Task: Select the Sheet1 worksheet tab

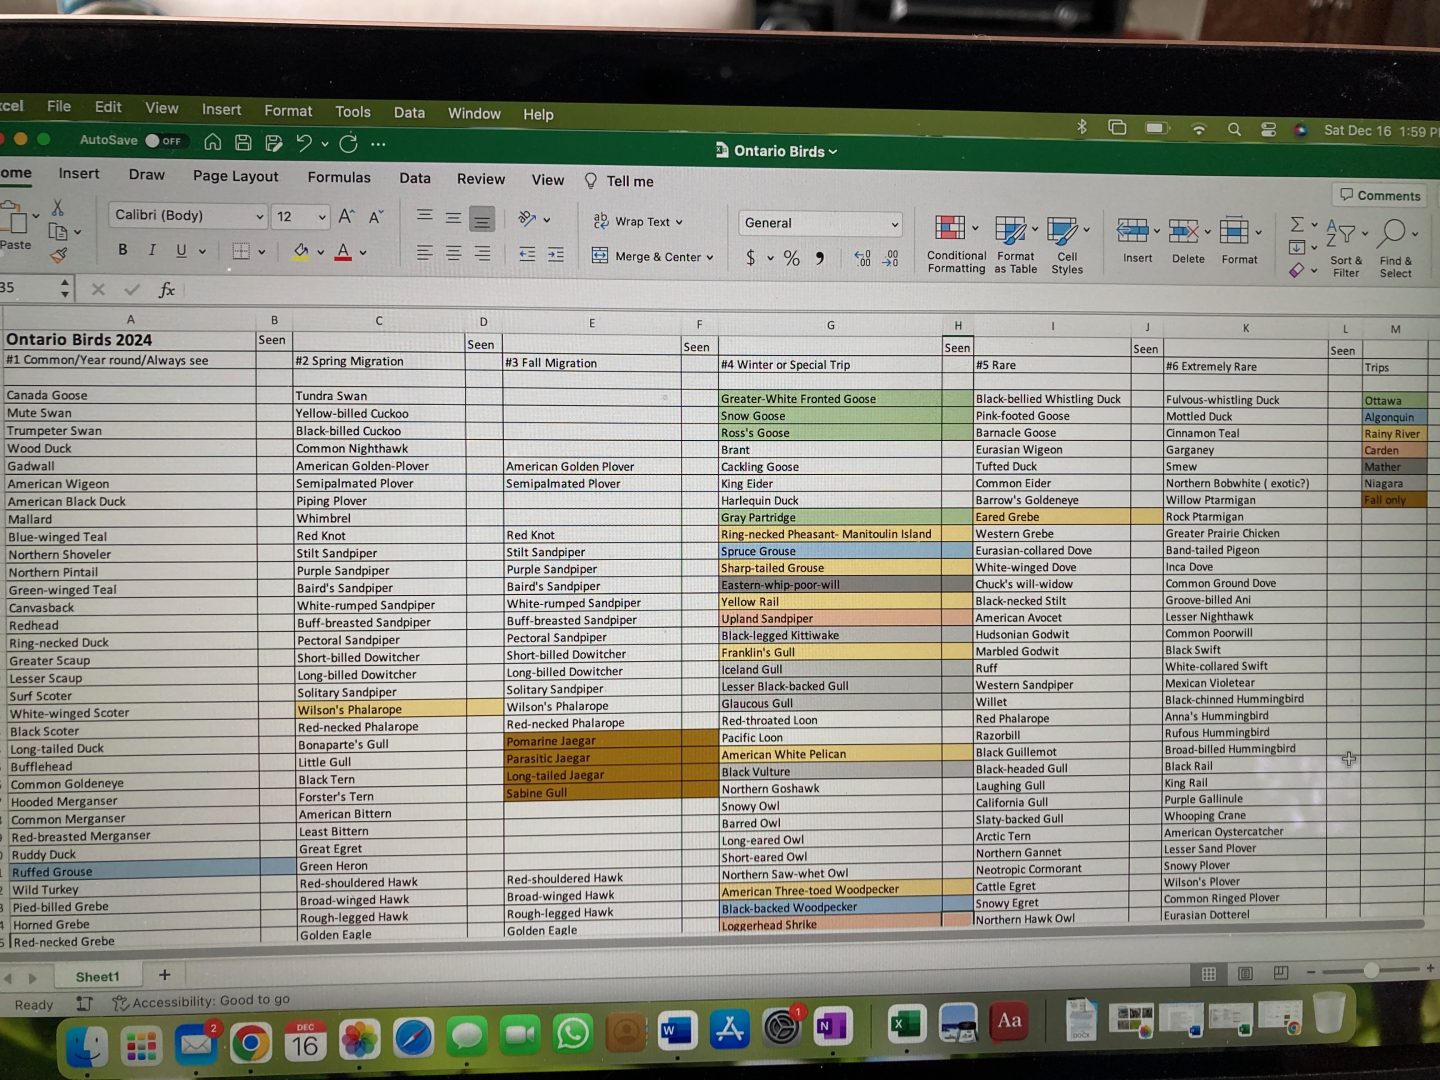Action: coord(97,977)
